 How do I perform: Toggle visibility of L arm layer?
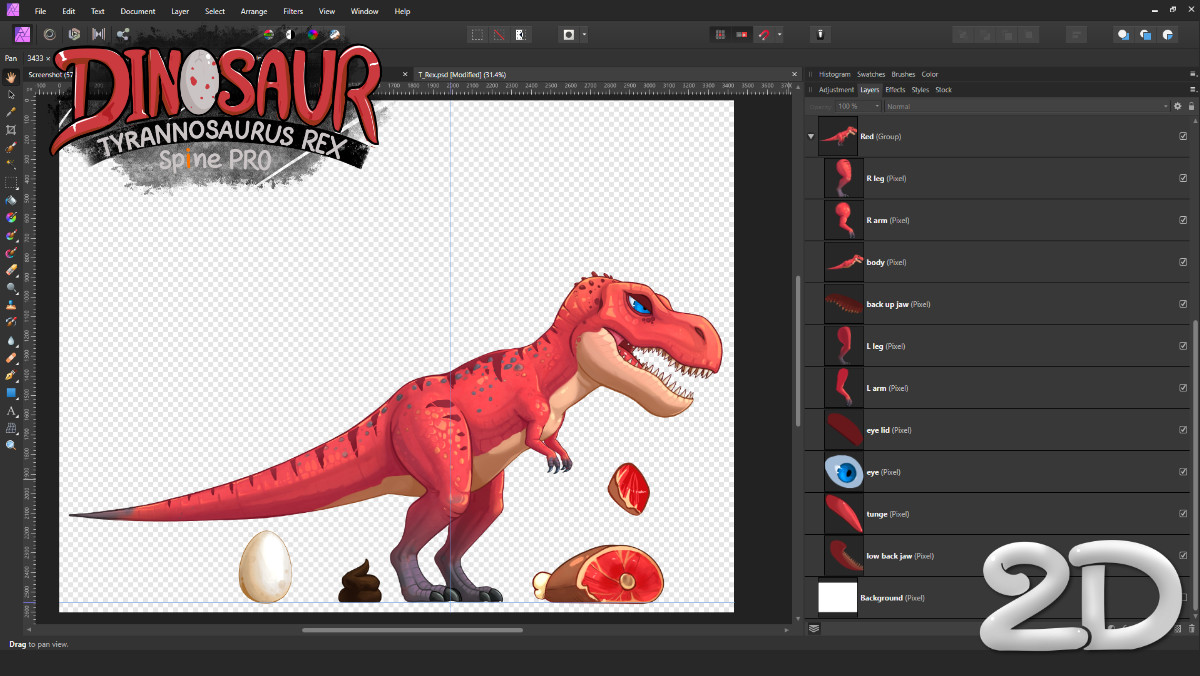(x=1183, y=388)
